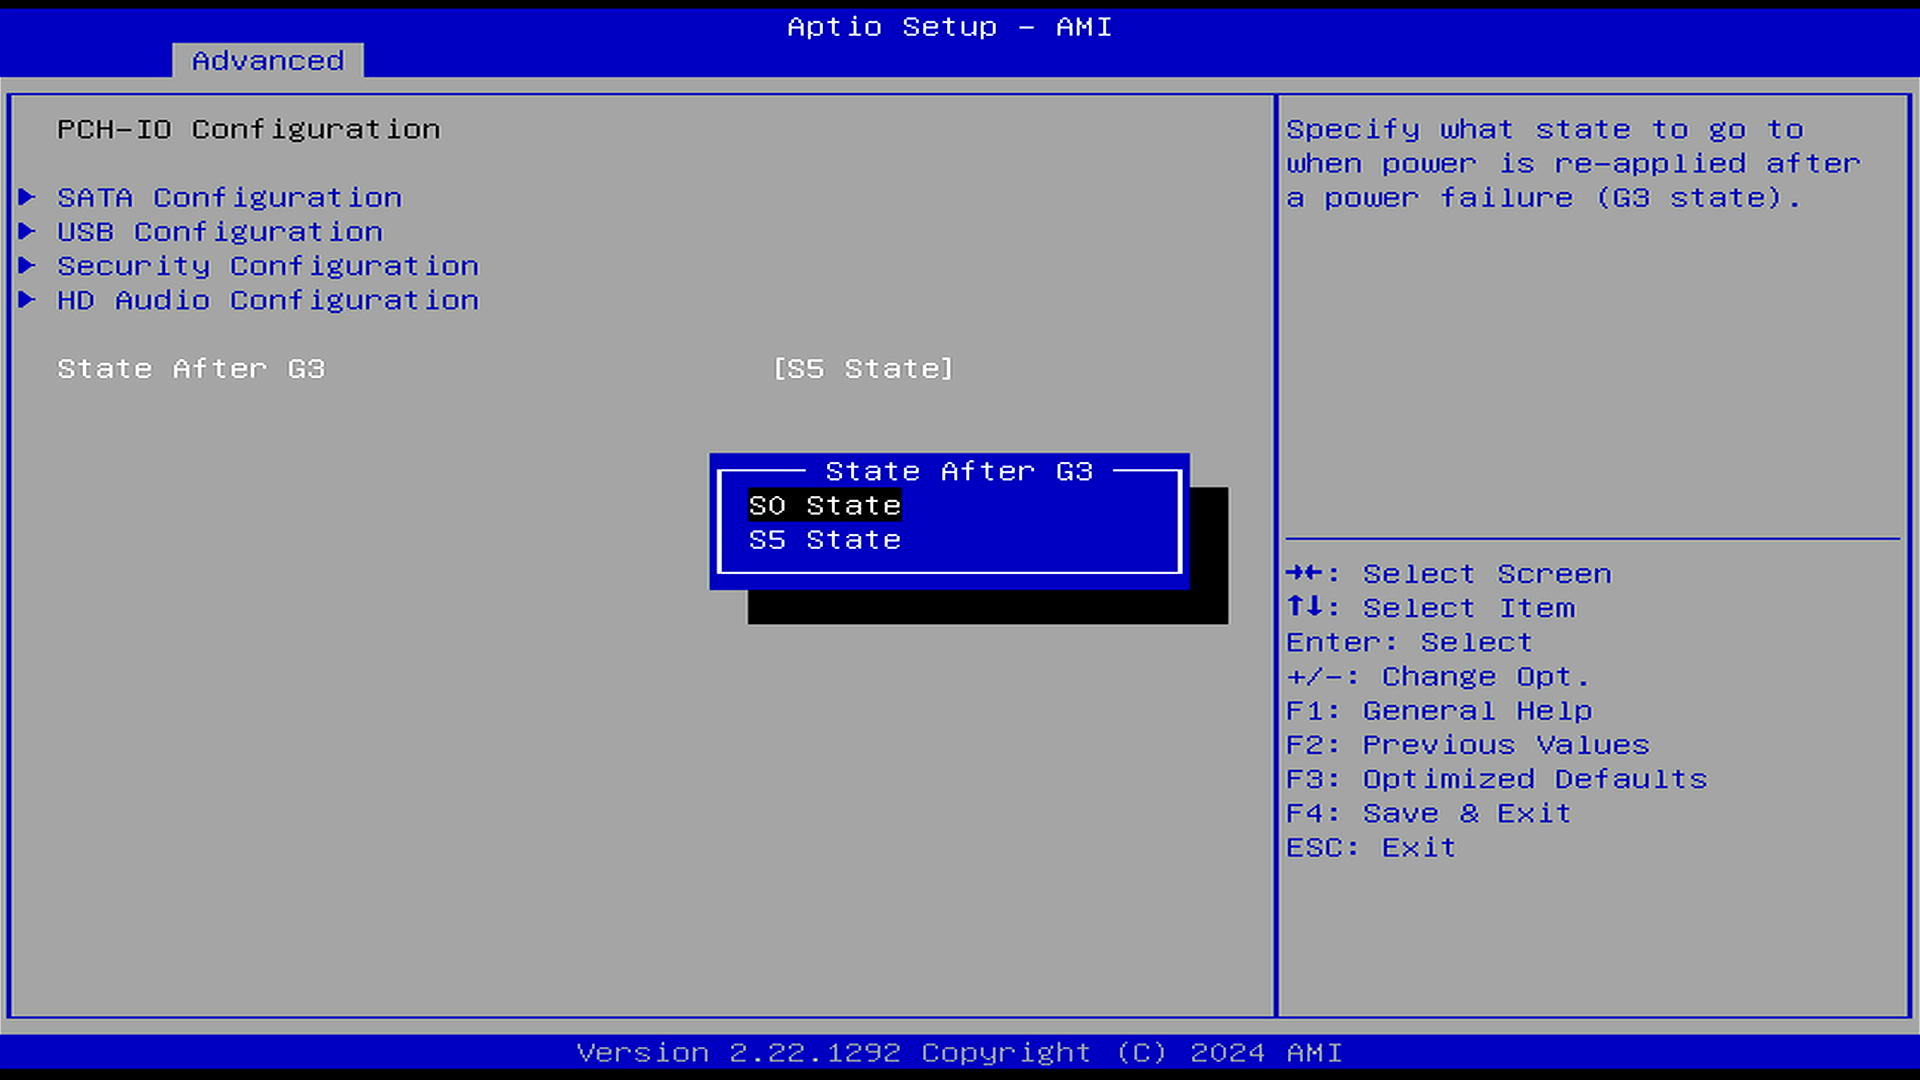Image resolution: width=1920 pixels, height=1080 pixels.
Task: Enter the USB Configuration submenu
Action: coord(219,232)
